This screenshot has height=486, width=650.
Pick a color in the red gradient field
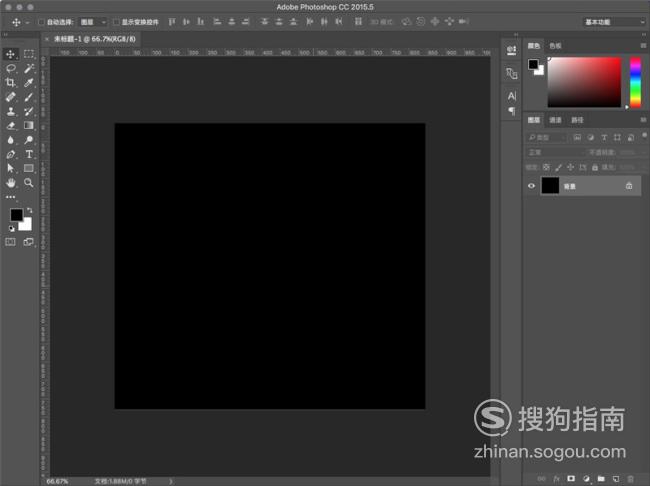584,82
